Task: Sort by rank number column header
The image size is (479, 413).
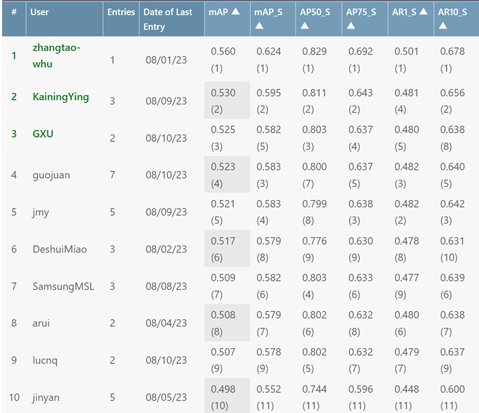Action: point(14,12)
